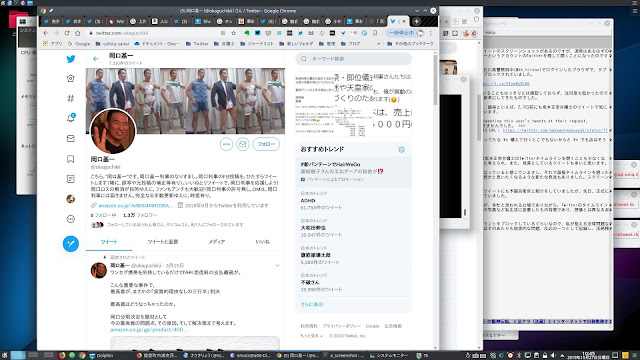This screenshot has height=360, width=640.
Task: Open the ブログ bookmarks folder
Action: [351, 43]
